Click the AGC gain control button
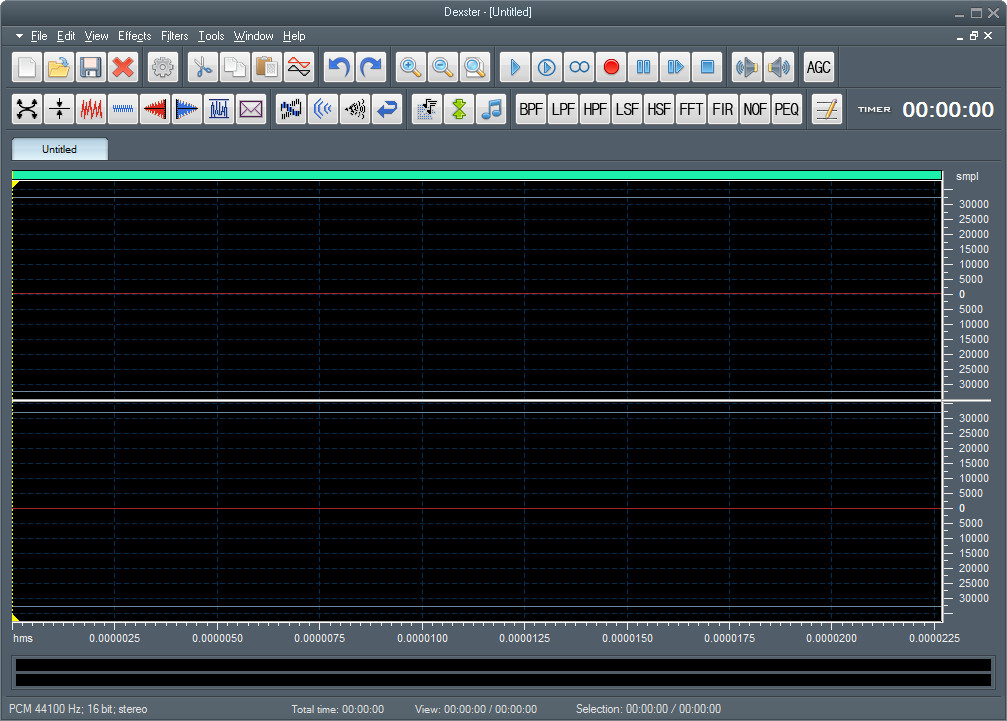Image resolution: width=1007 pixels, height=721 pixels. click(x=819, y=67)
